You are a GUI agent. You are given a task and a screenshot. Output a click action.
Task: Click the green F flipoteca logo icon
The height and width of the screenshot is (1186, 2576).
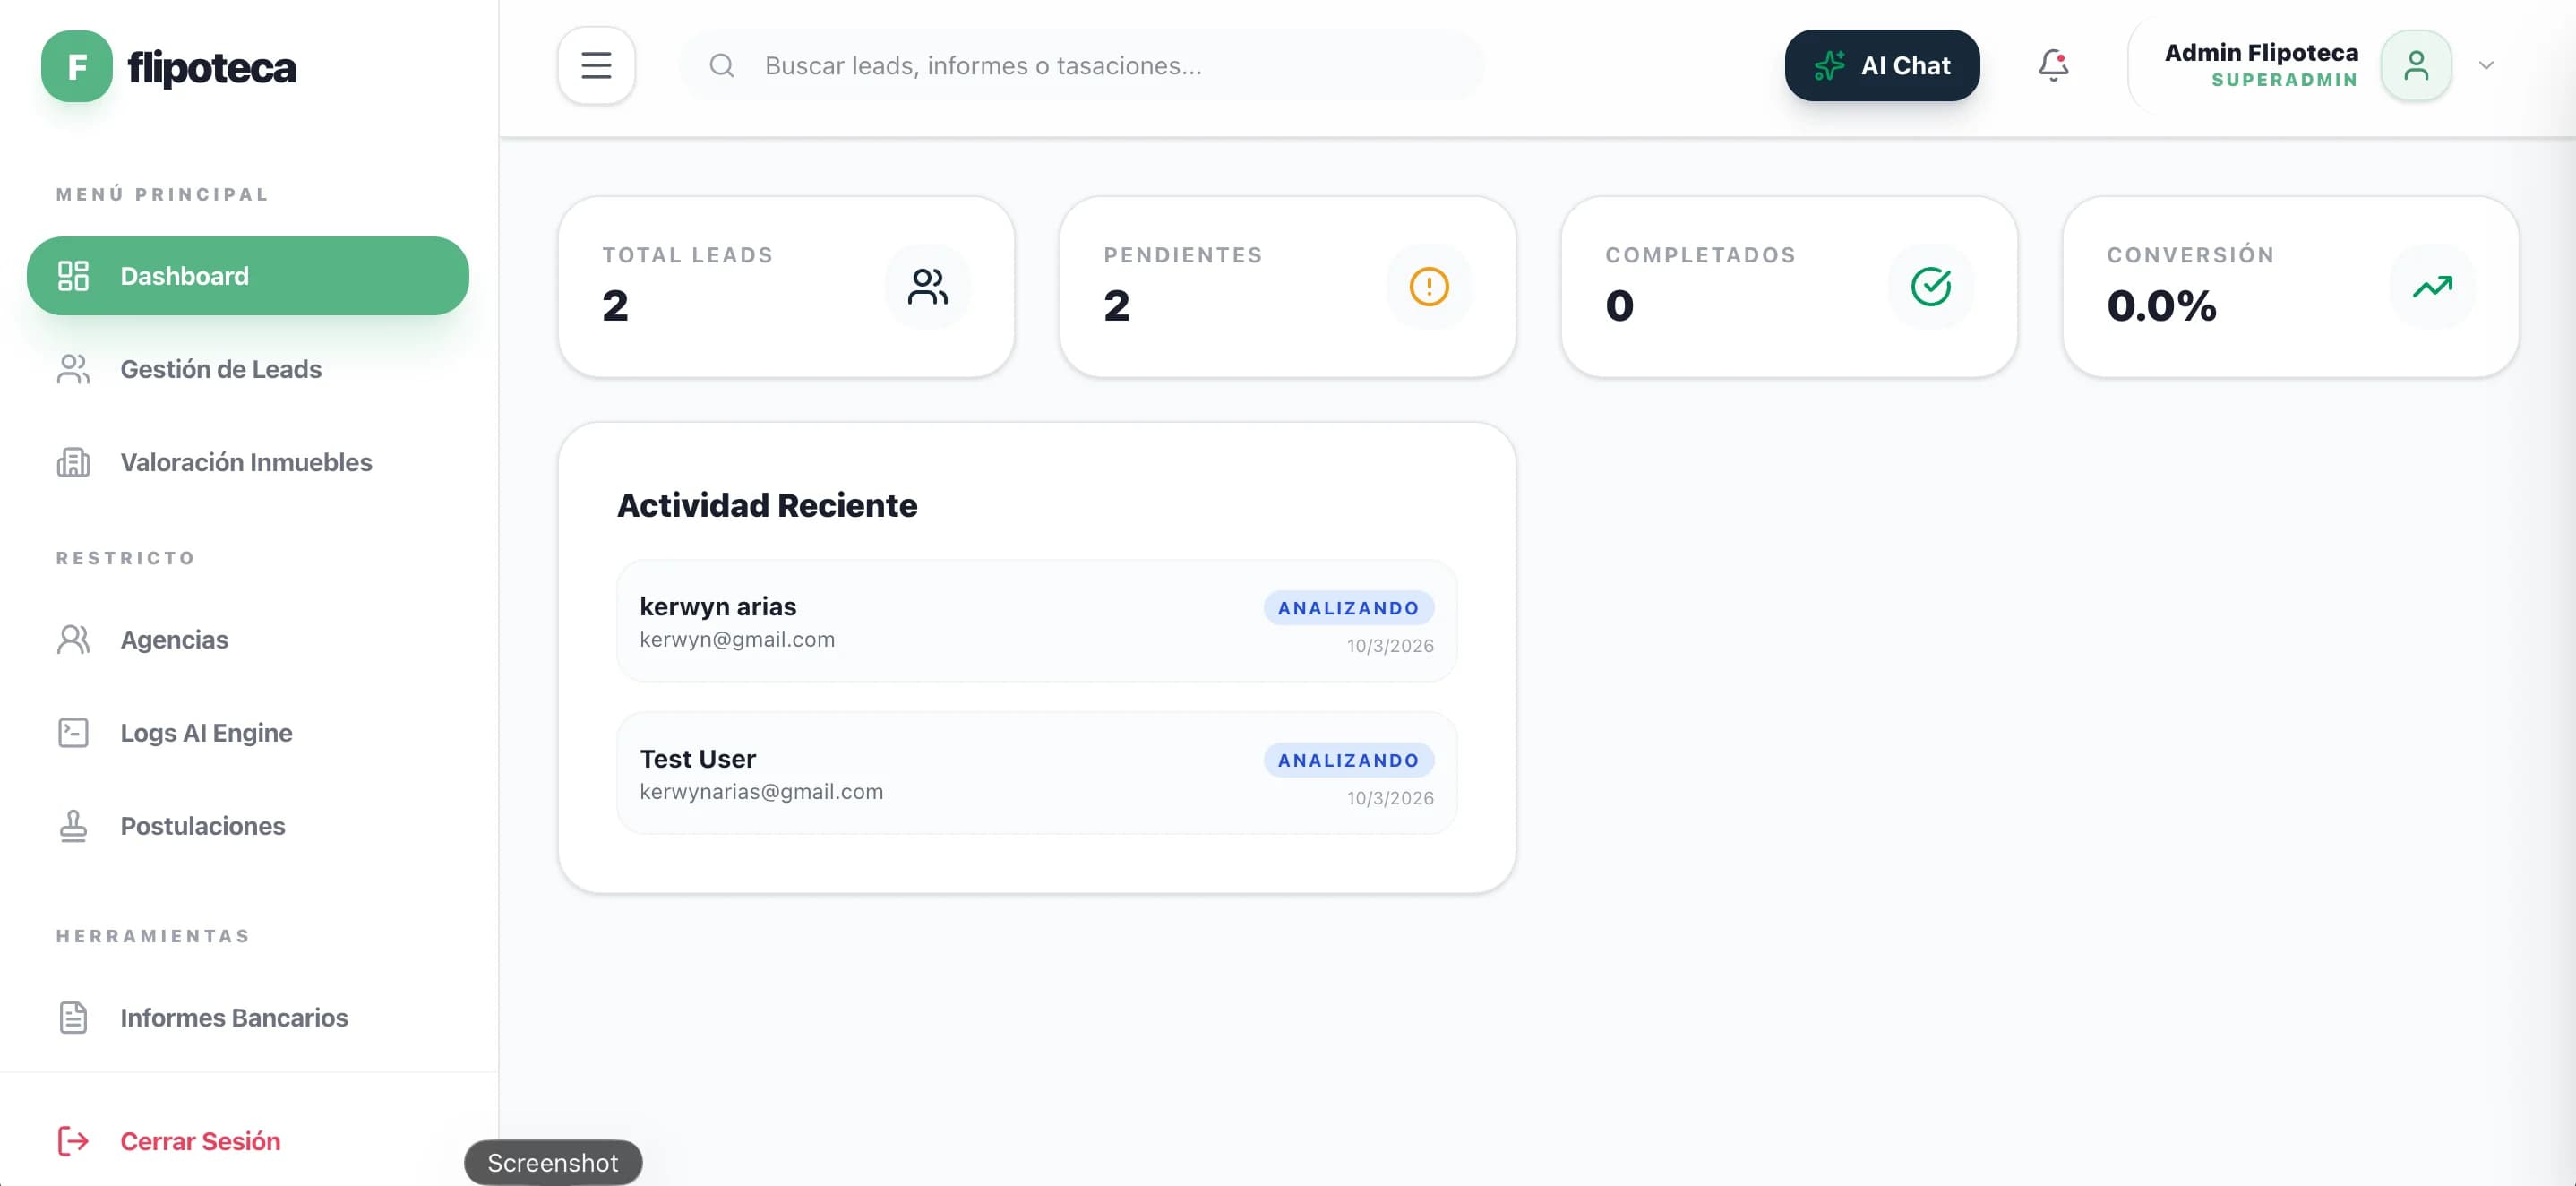[x=76, y=66]
